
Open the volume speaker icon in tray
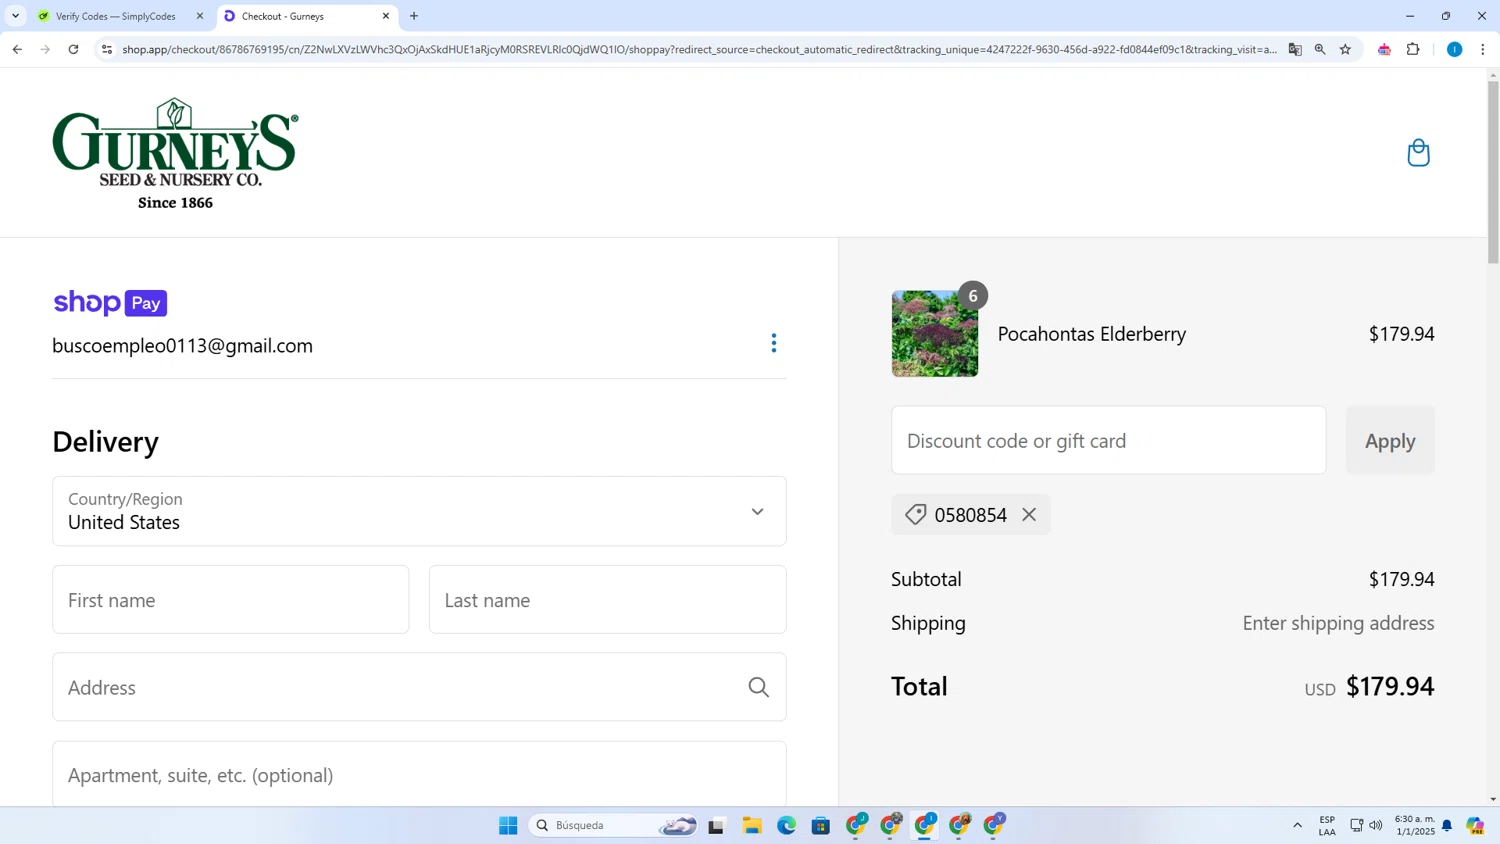[1376, 825]
